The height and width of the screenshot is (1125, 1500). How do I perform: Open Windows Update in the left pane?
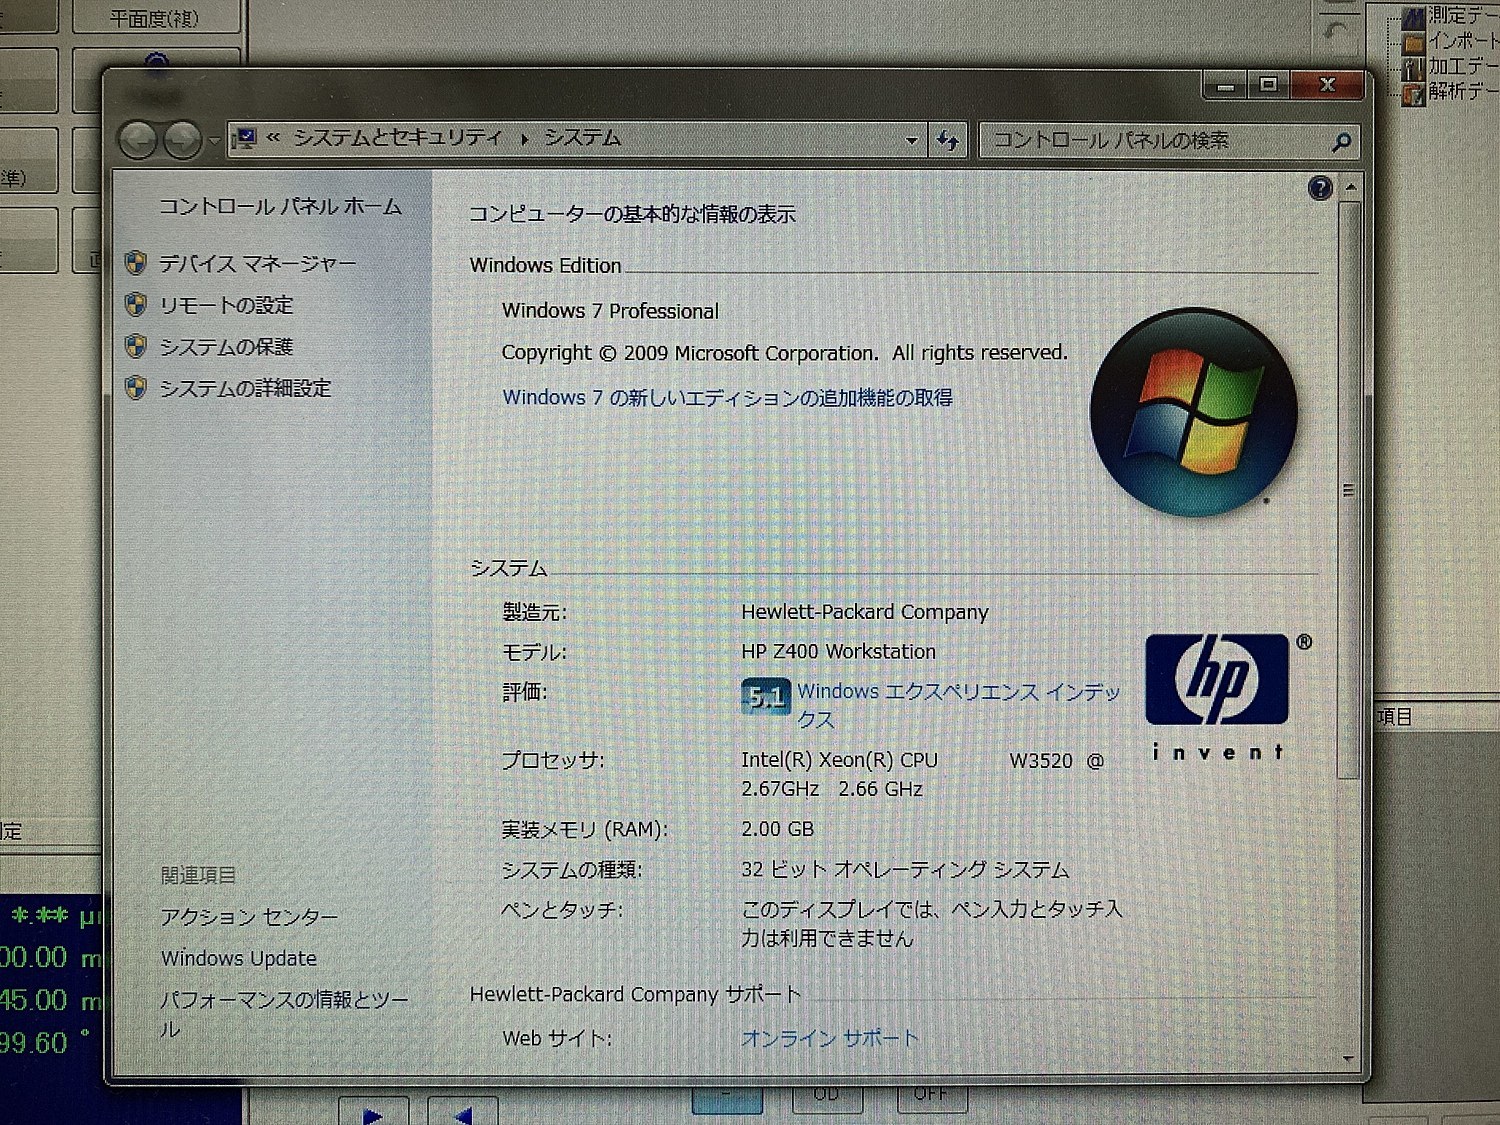tap(239, 958)
